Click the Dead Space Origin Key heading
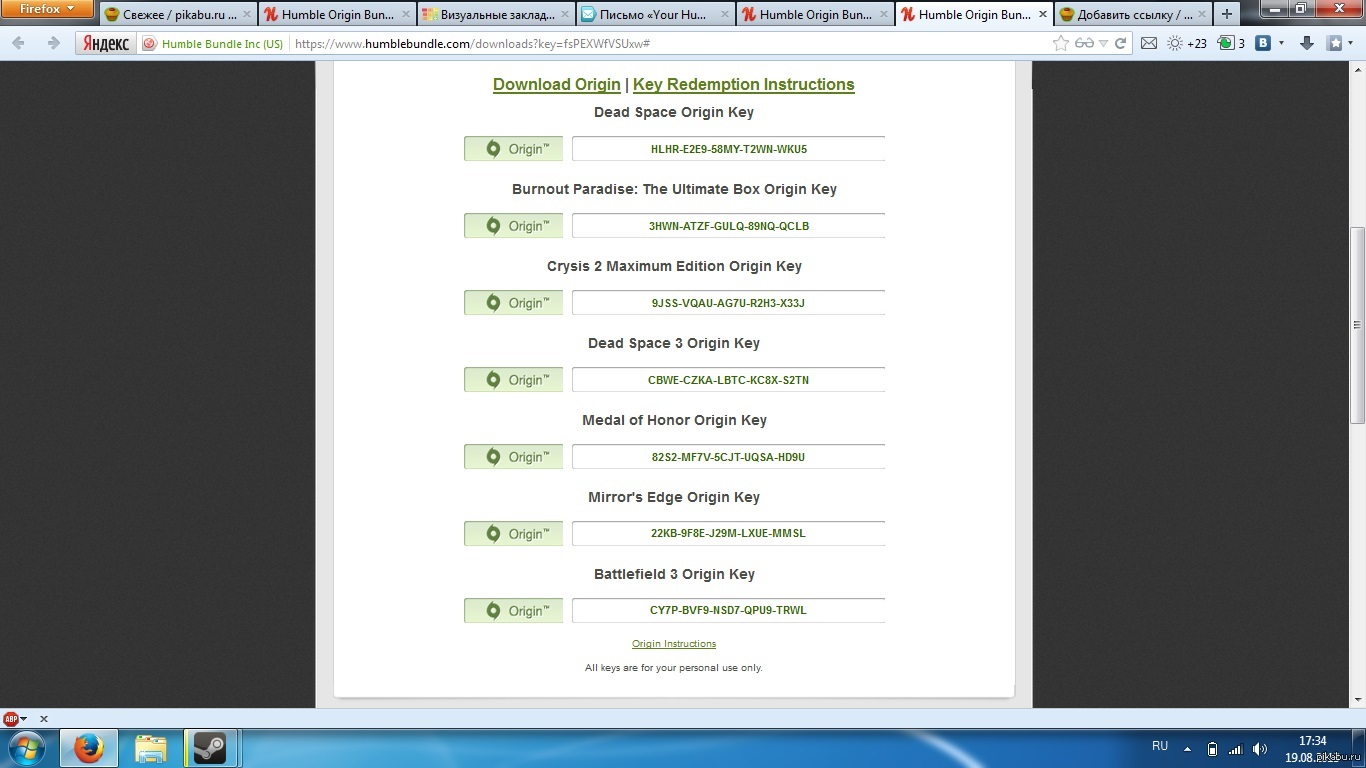The image size is (1366, 768). [x=674, y=112]
